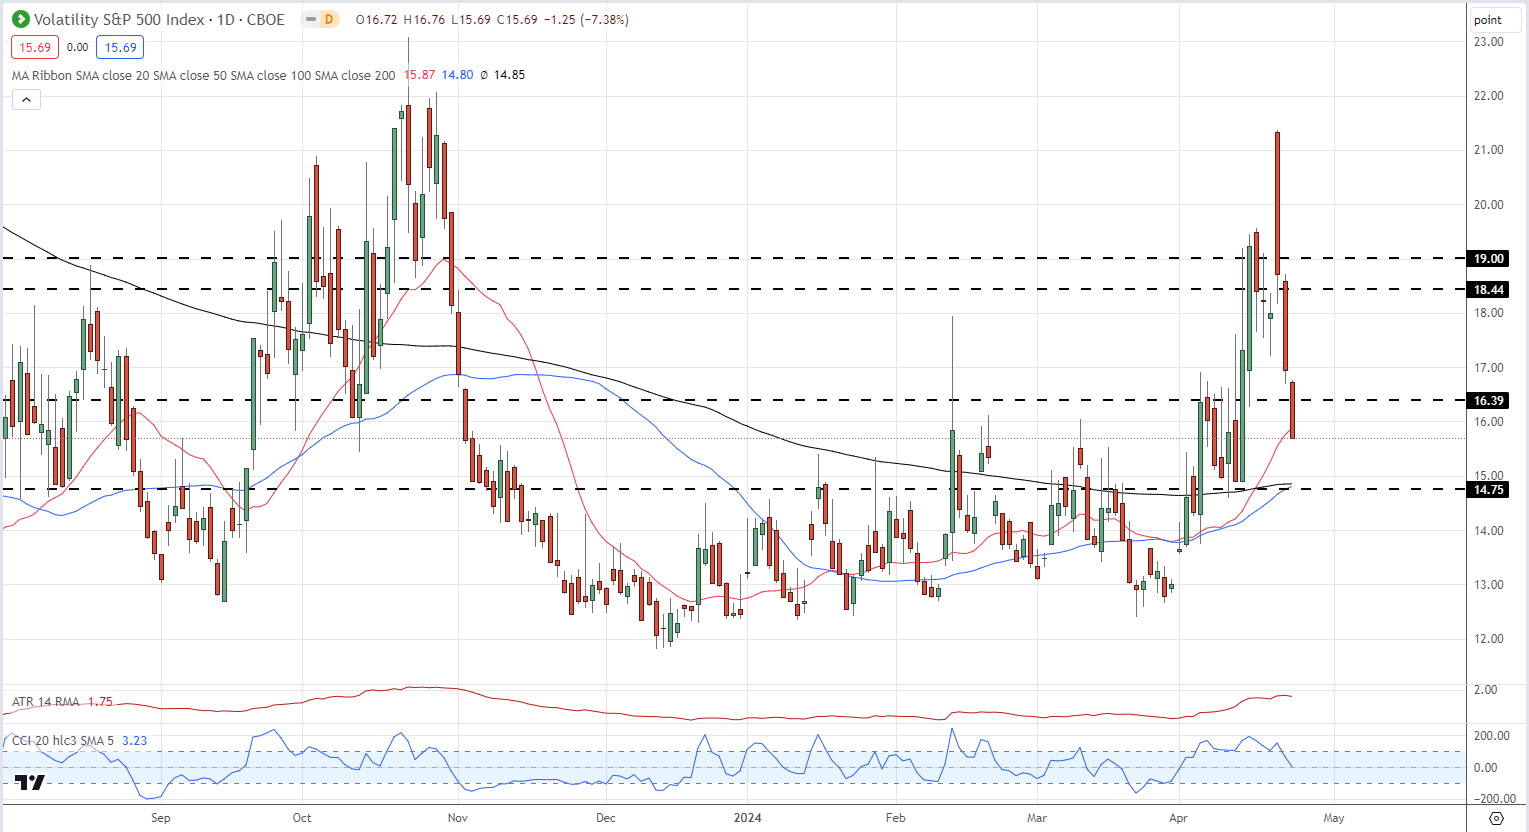This screenshot has height=832, width=1529.
Task: Click the high price H16.76
Action: point(423,19)
